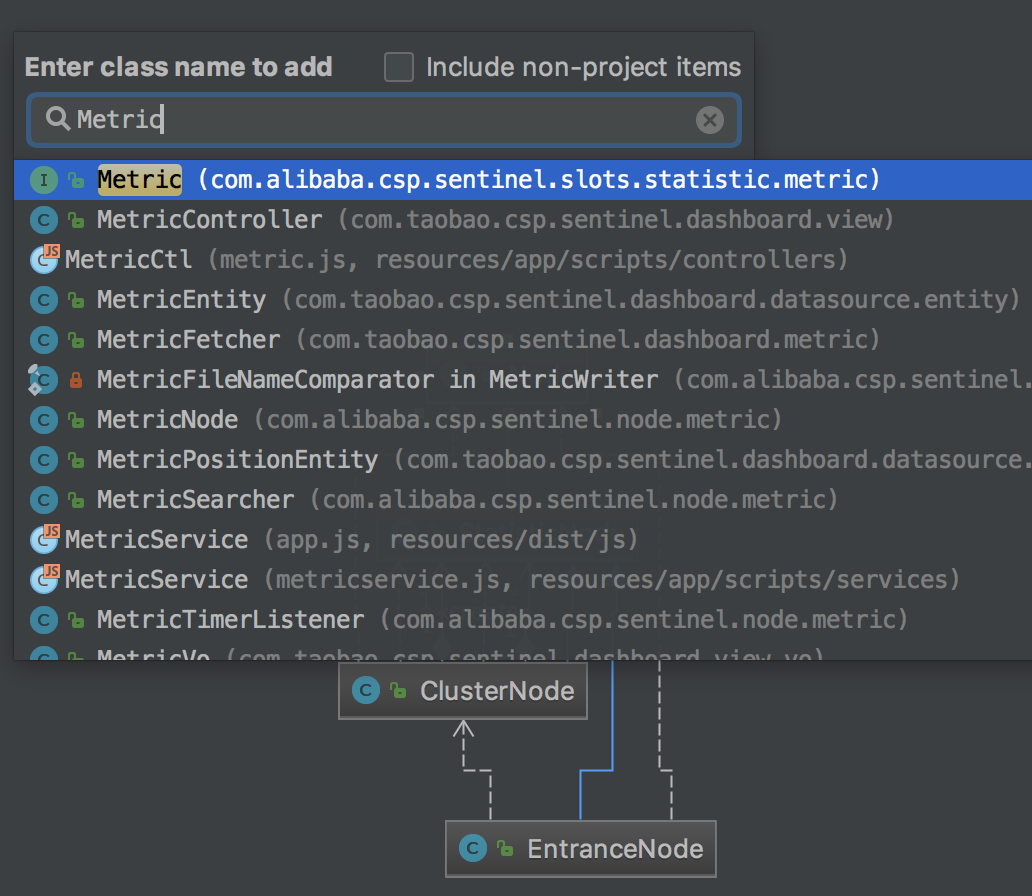This screenshot has height=896, width=1032.
Task: Click into the class name search field
Action: [x=380, y=121]
